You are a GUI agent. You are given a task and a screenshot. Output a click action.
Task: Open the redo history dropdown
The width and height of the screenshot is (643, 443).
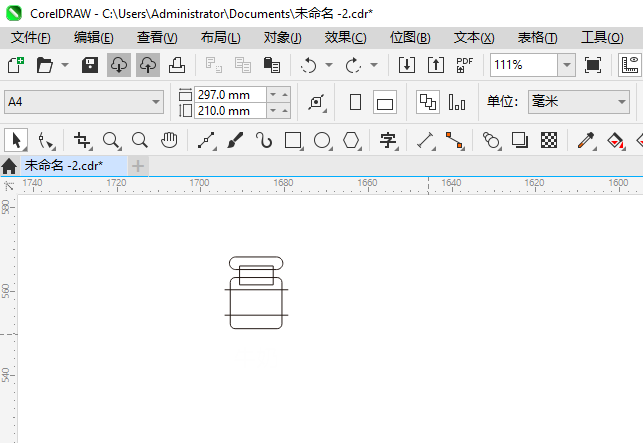tap(374, 65)
